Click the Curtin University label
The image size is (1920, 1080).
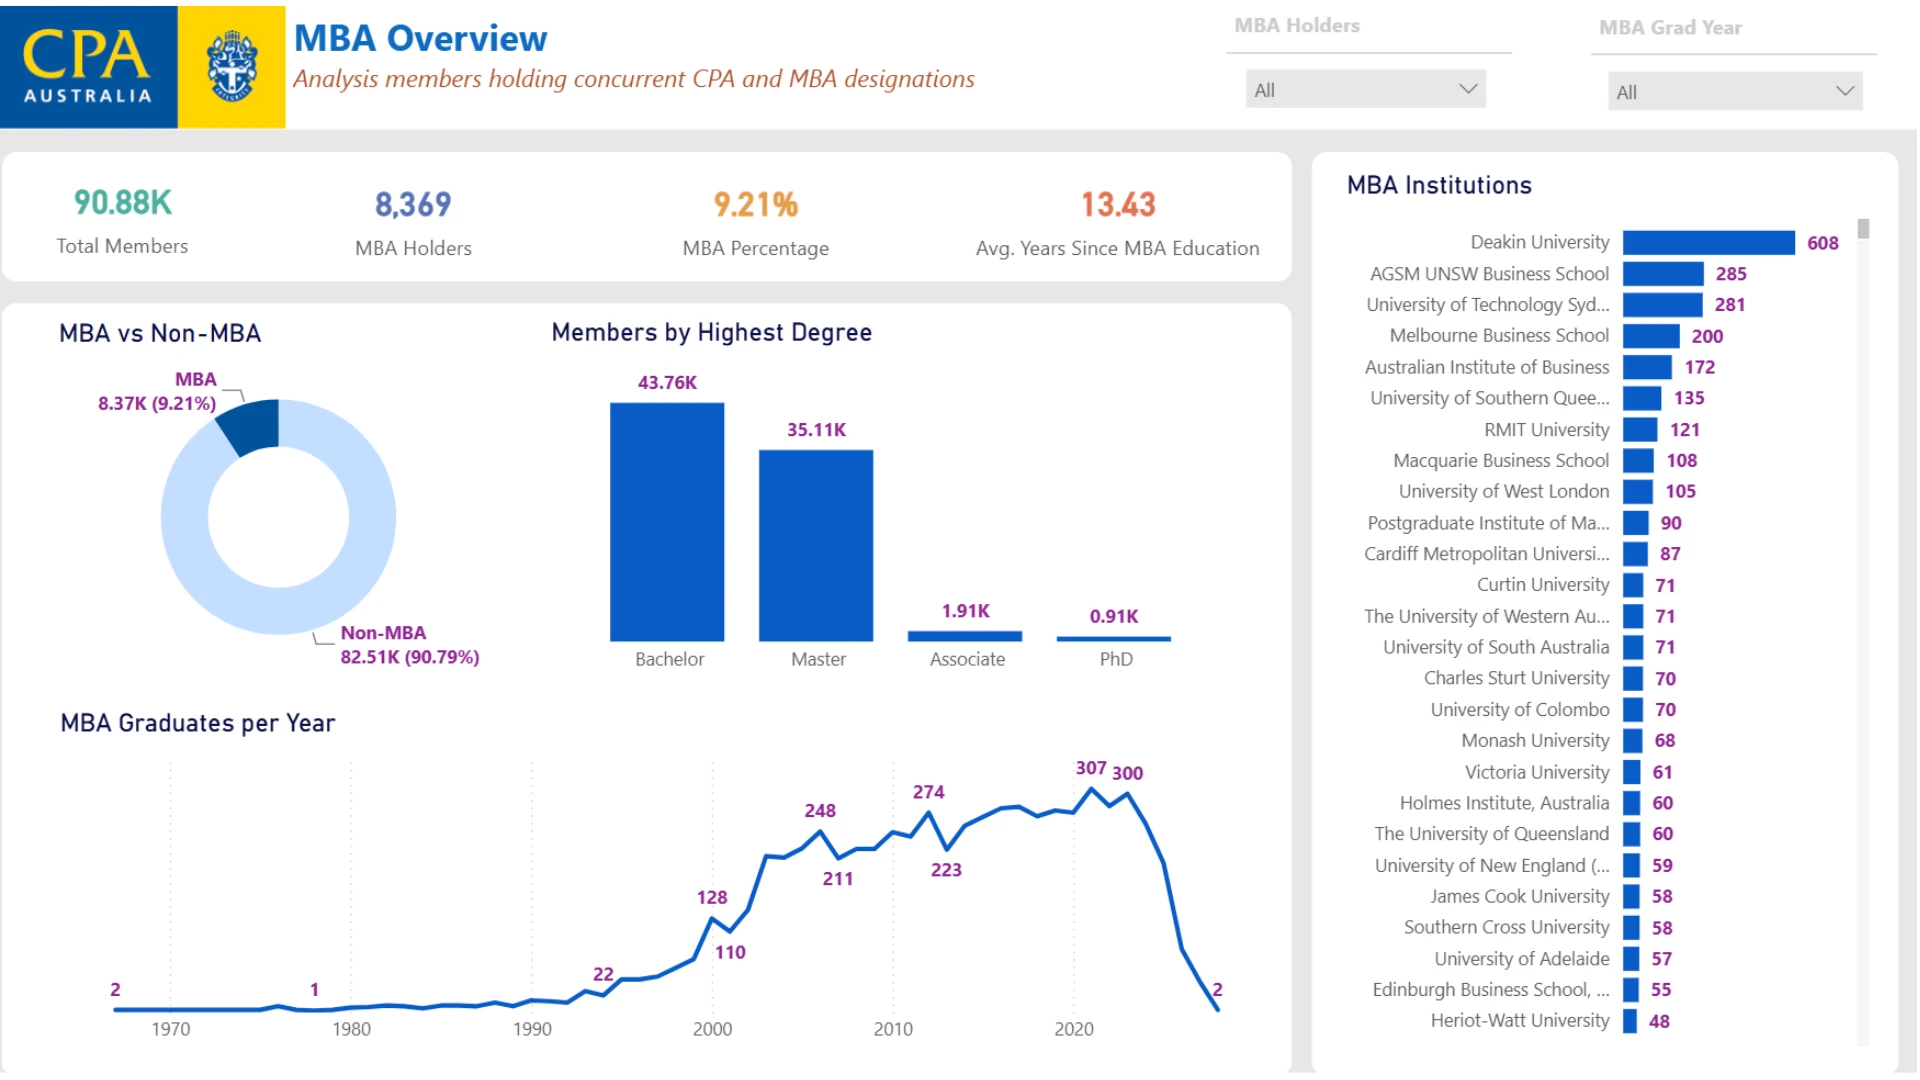pyautogui.click(x=1543, y=584)
